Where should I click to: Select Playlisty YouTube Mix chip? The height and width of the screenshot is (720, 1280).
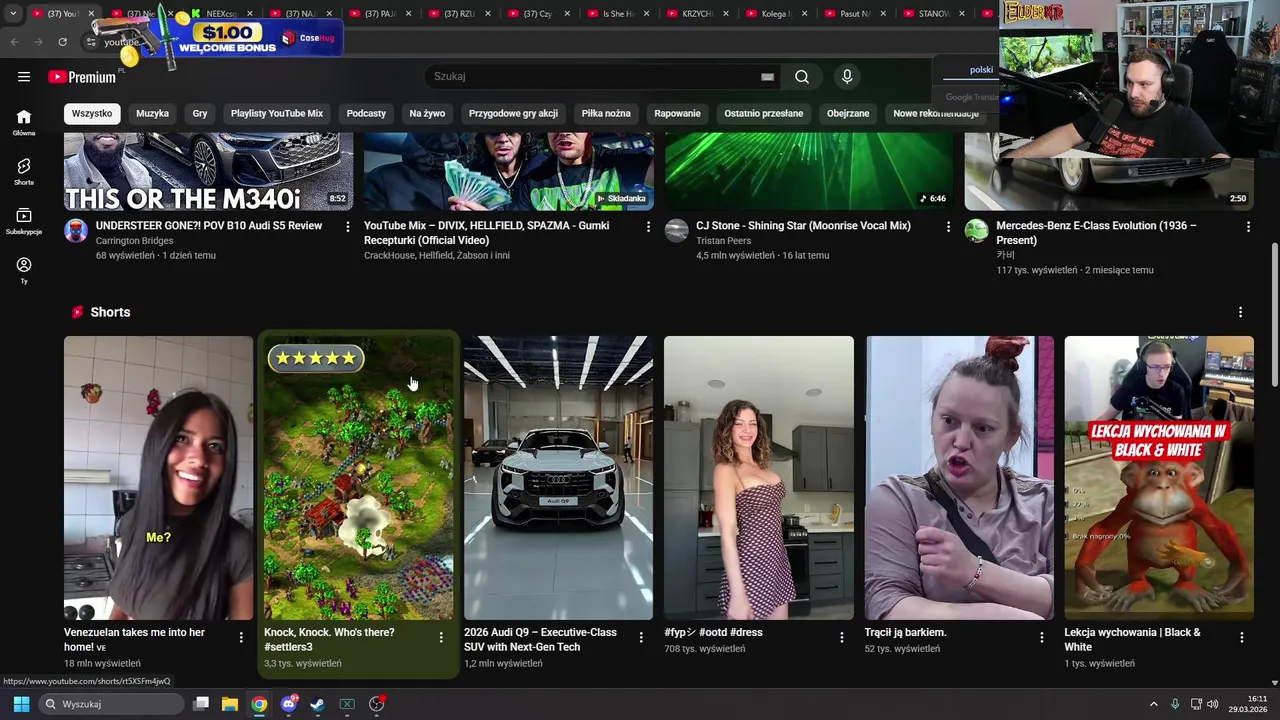click(277, 113)
